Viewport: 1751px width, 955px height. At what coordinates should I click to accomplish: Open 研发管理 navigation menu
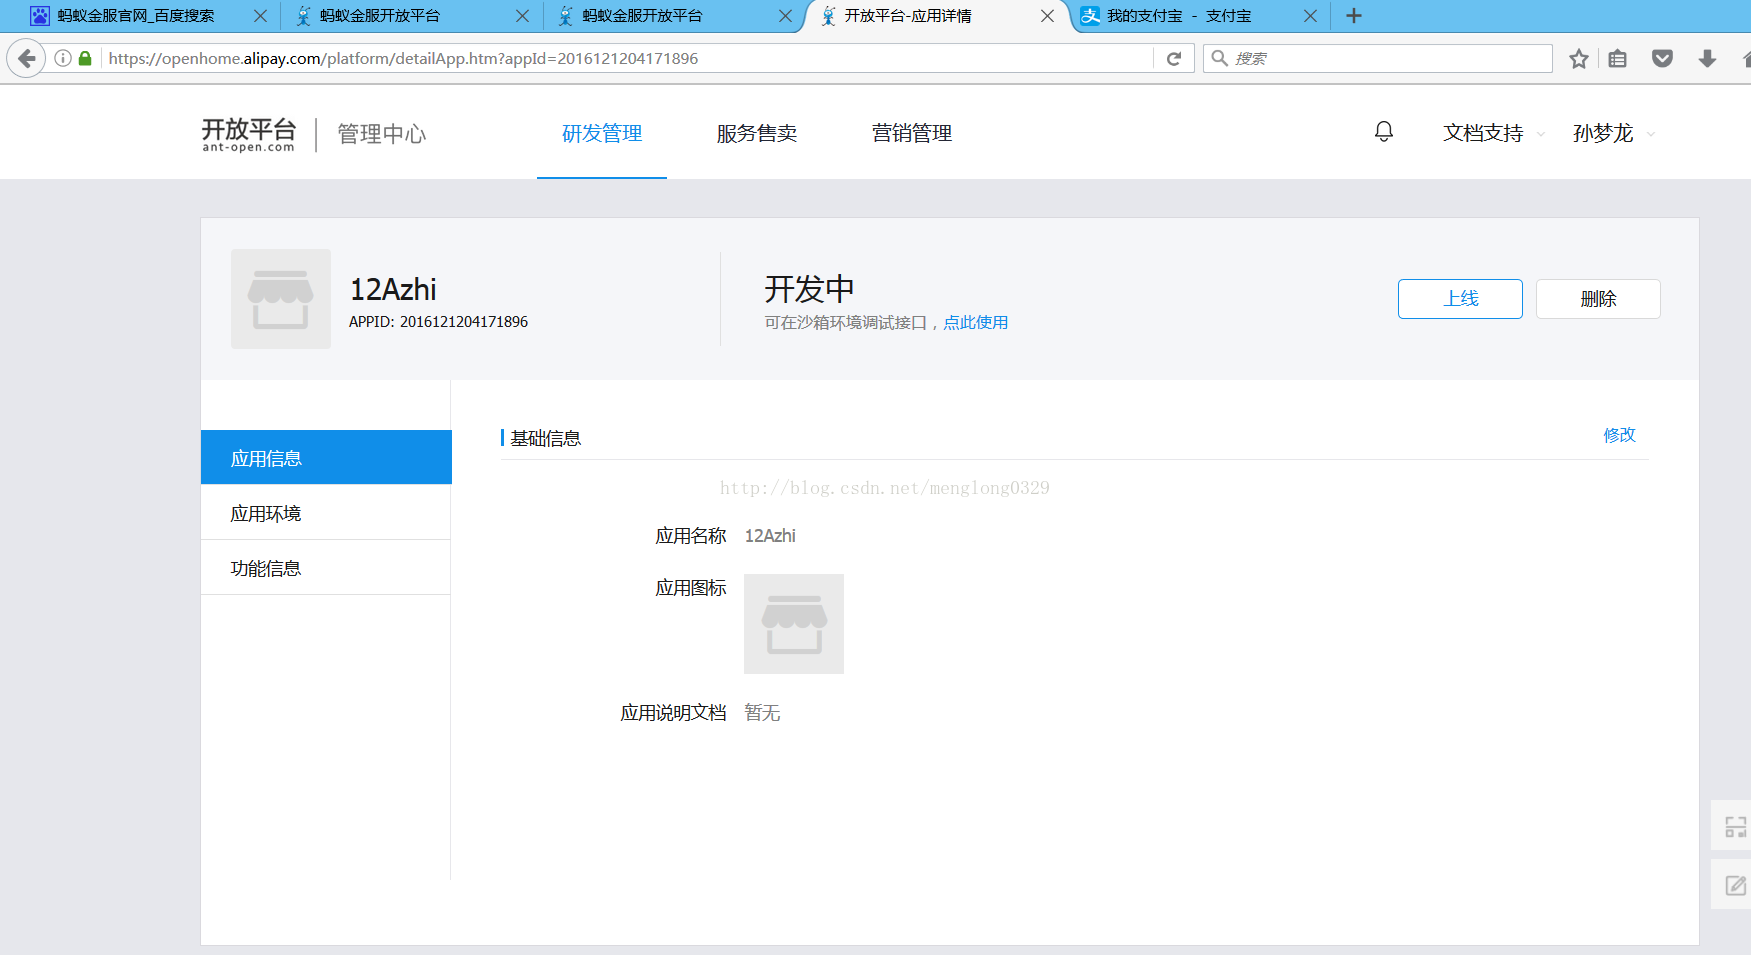602,133
